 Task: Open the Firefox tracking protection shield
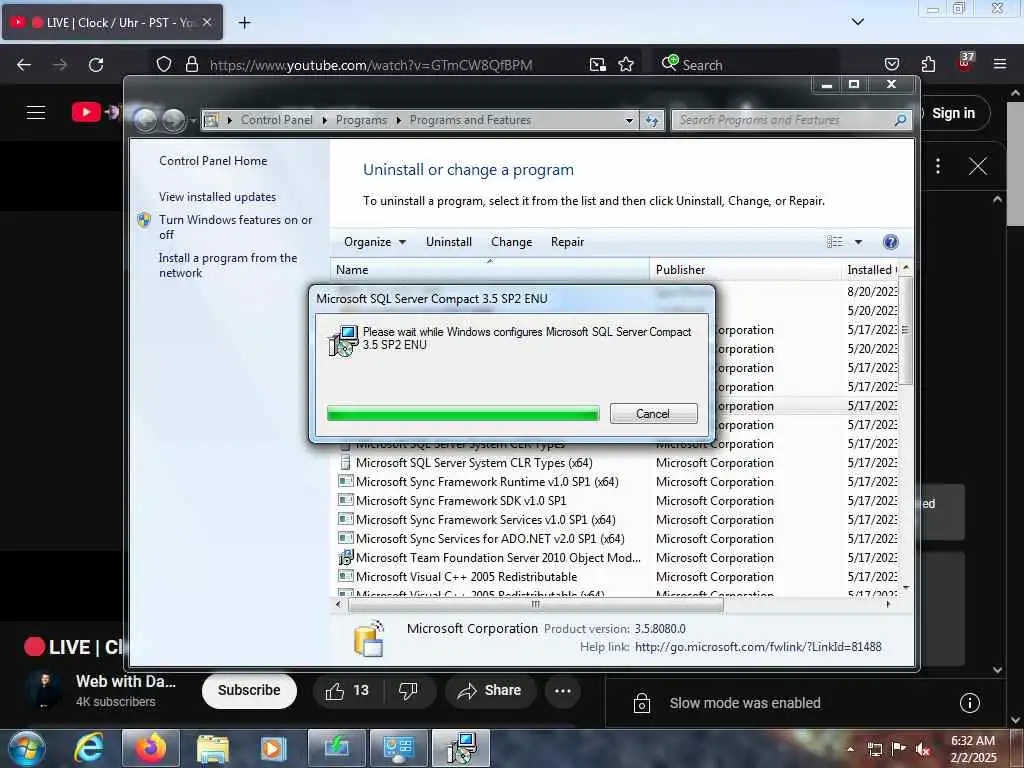click(x=164, y=64)
